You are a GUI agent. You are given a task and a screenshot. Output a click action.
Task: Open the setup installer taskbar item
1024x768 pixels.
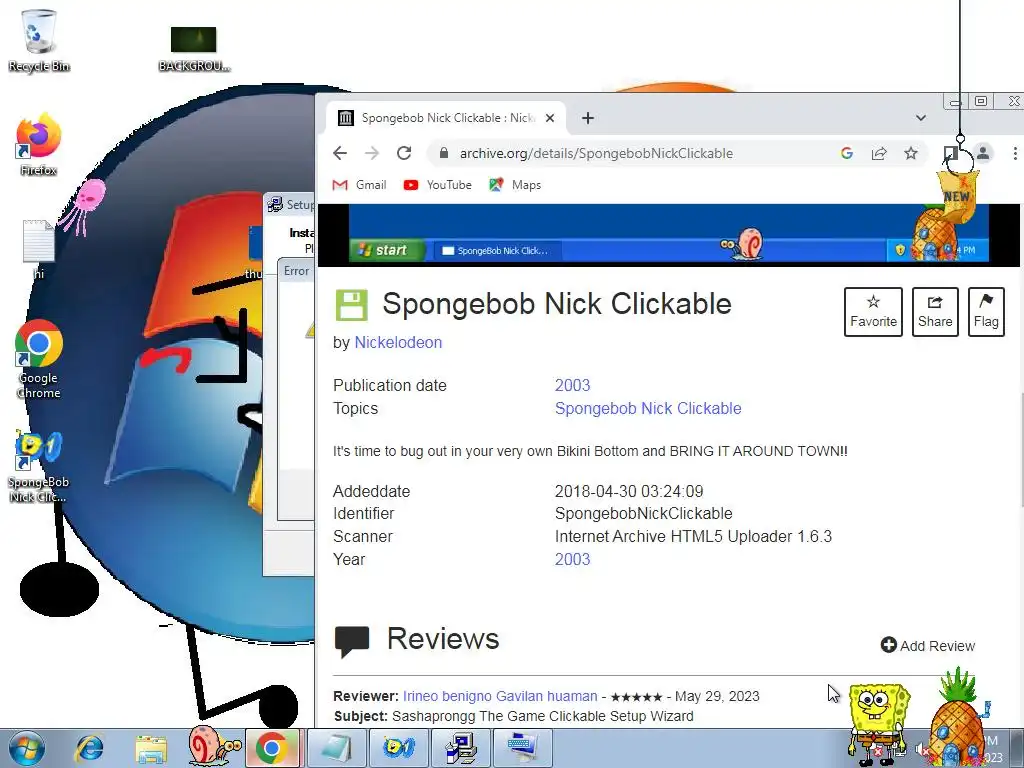pyautogui.click(x=460, y=748)
